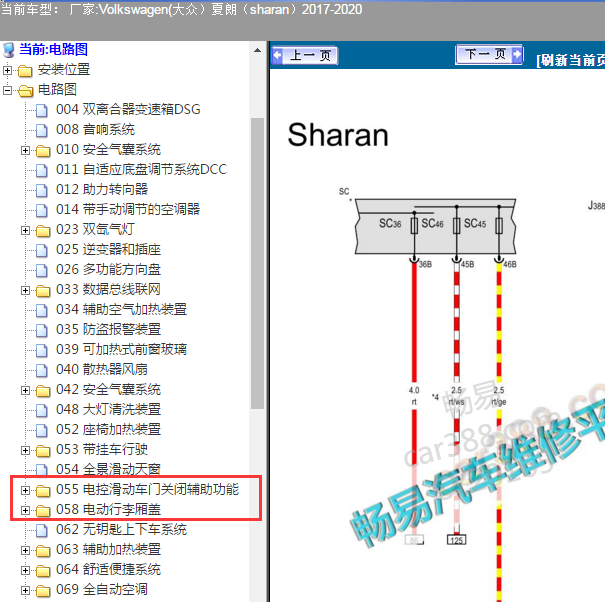
Task: Open 025 逆变器和插座 document
Action: pos(108,250)
